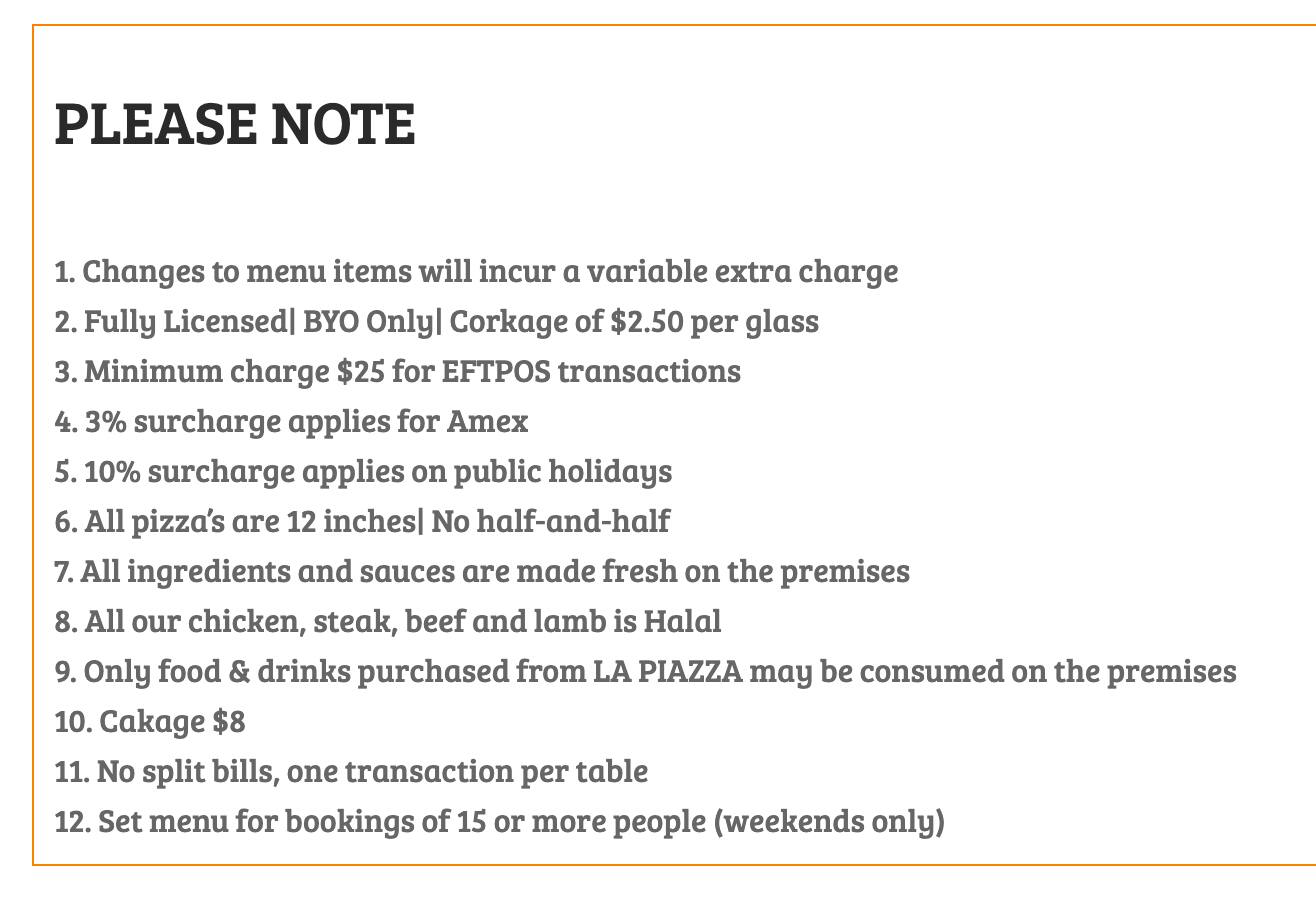Click the "LA PIAZZA" name
Screen dimensions: 1316x922
coord(668,671)
